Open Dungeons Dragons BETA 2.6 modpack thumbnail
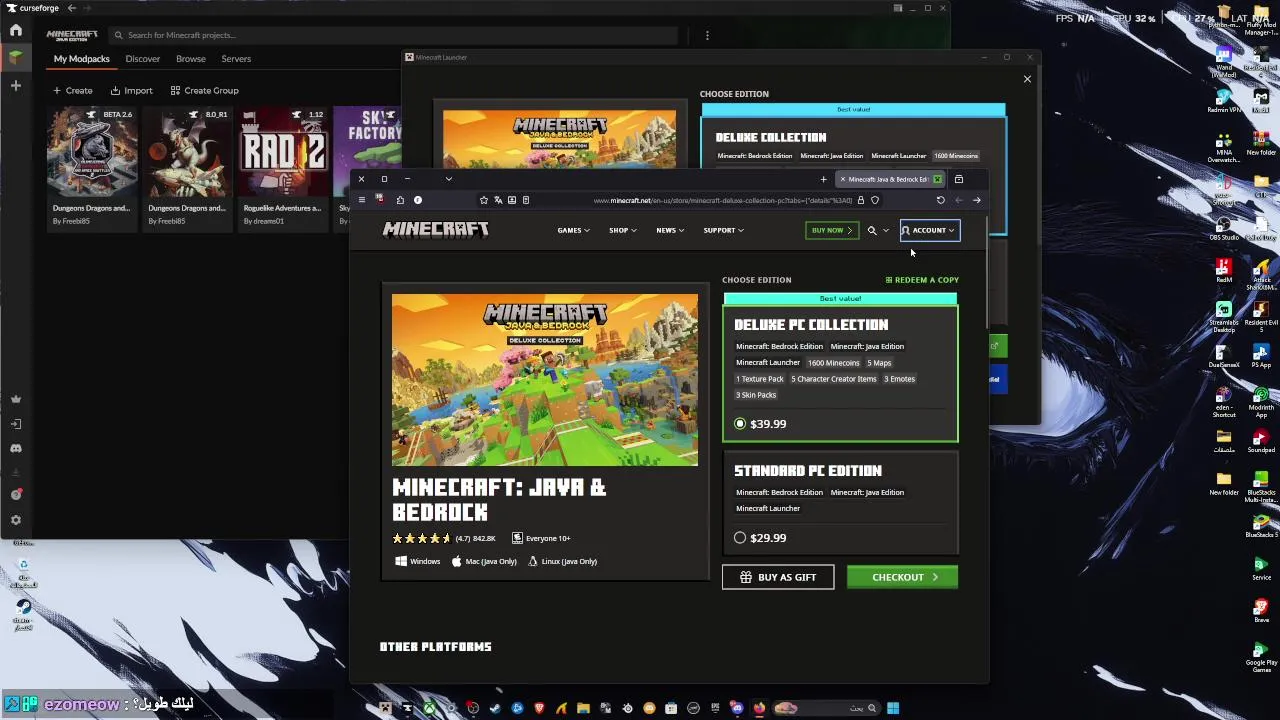 point(92,152)
